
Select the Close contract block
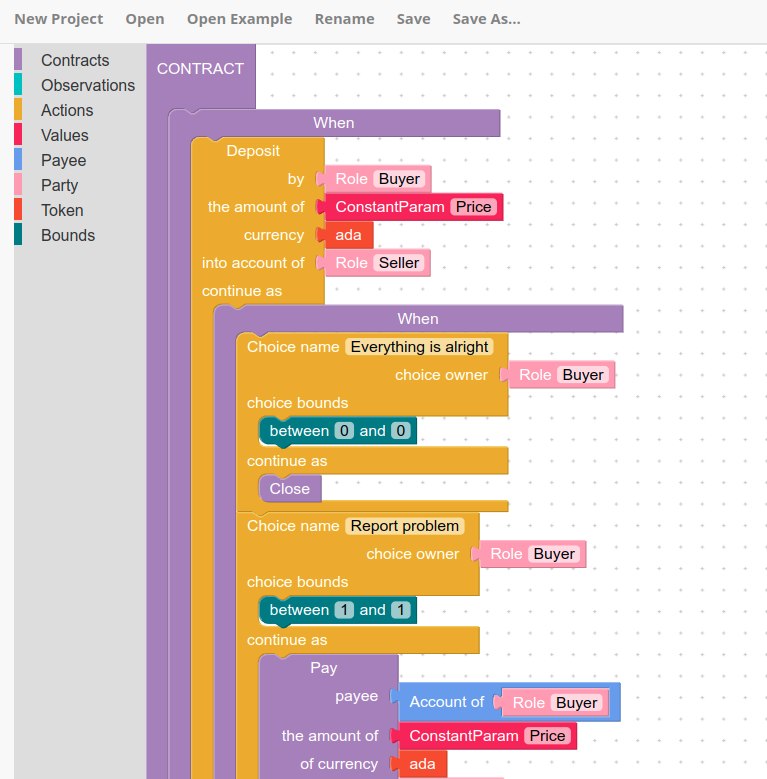[290, 489]
